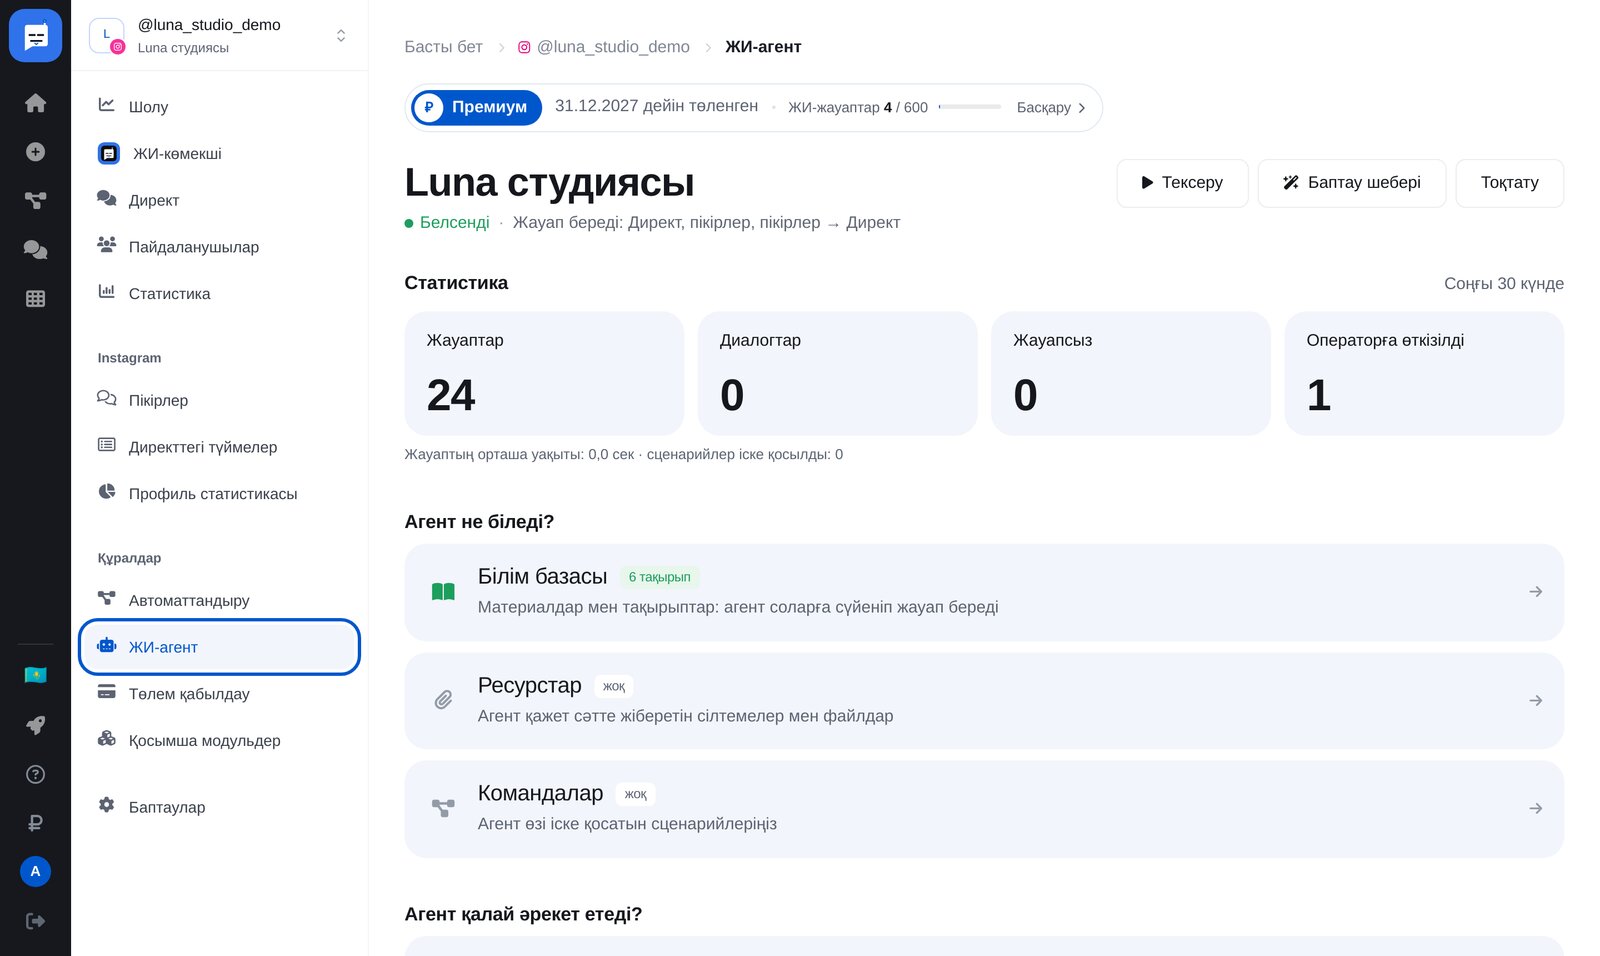The width and height of the screenshot is (1600, 956).
Task: Select the Kazakhstan flag language icon
Action: coord(35,675)
